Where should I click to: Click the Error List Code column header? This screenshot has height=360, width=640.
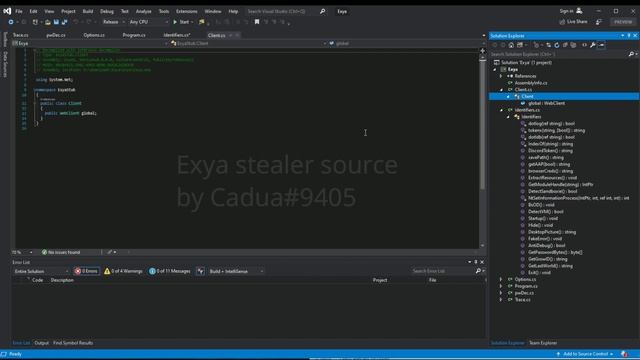38,280
